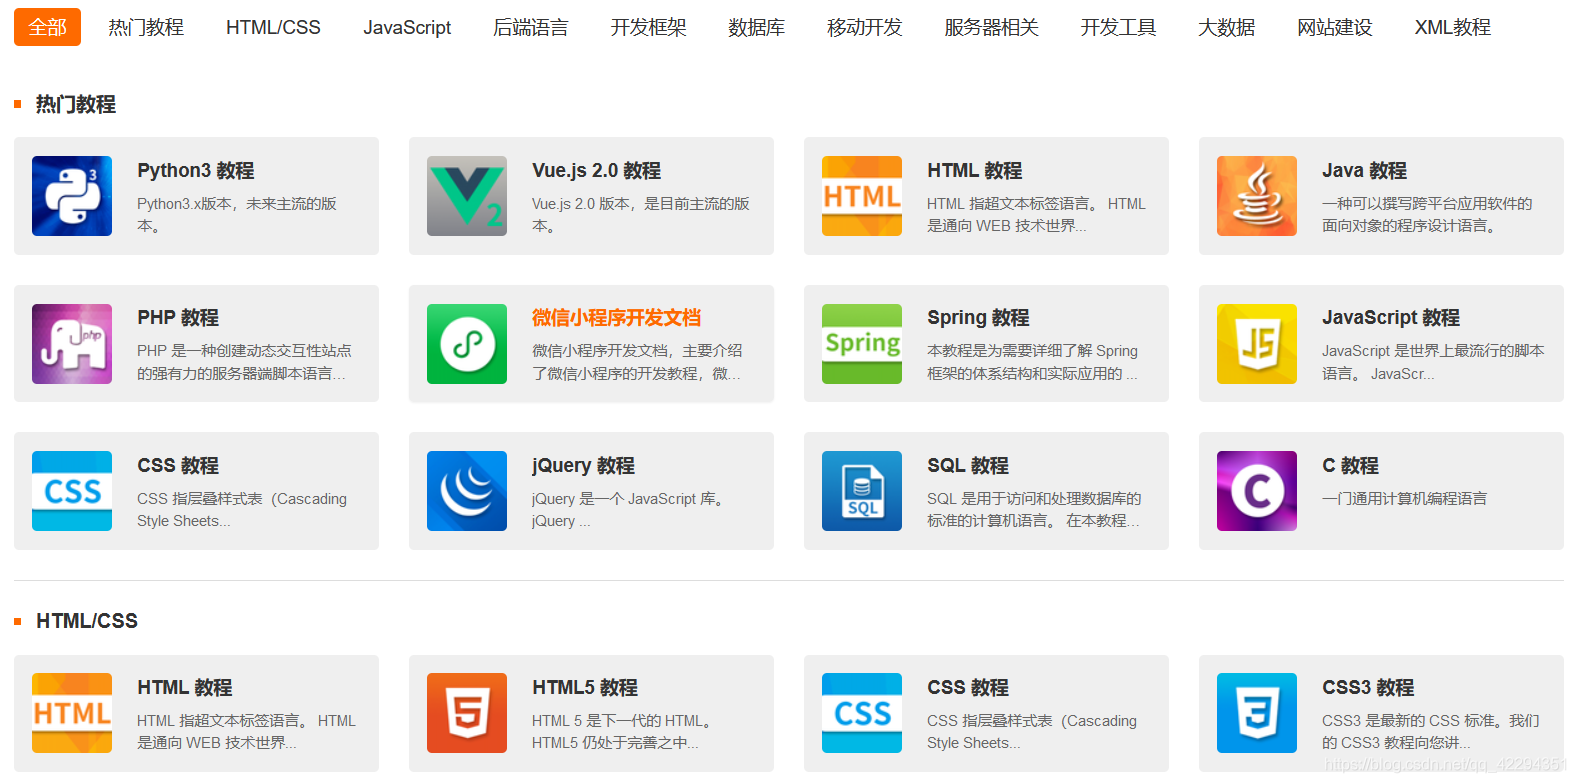
Task: Click the HTML5 教程 title link
Action: (585, 688)
